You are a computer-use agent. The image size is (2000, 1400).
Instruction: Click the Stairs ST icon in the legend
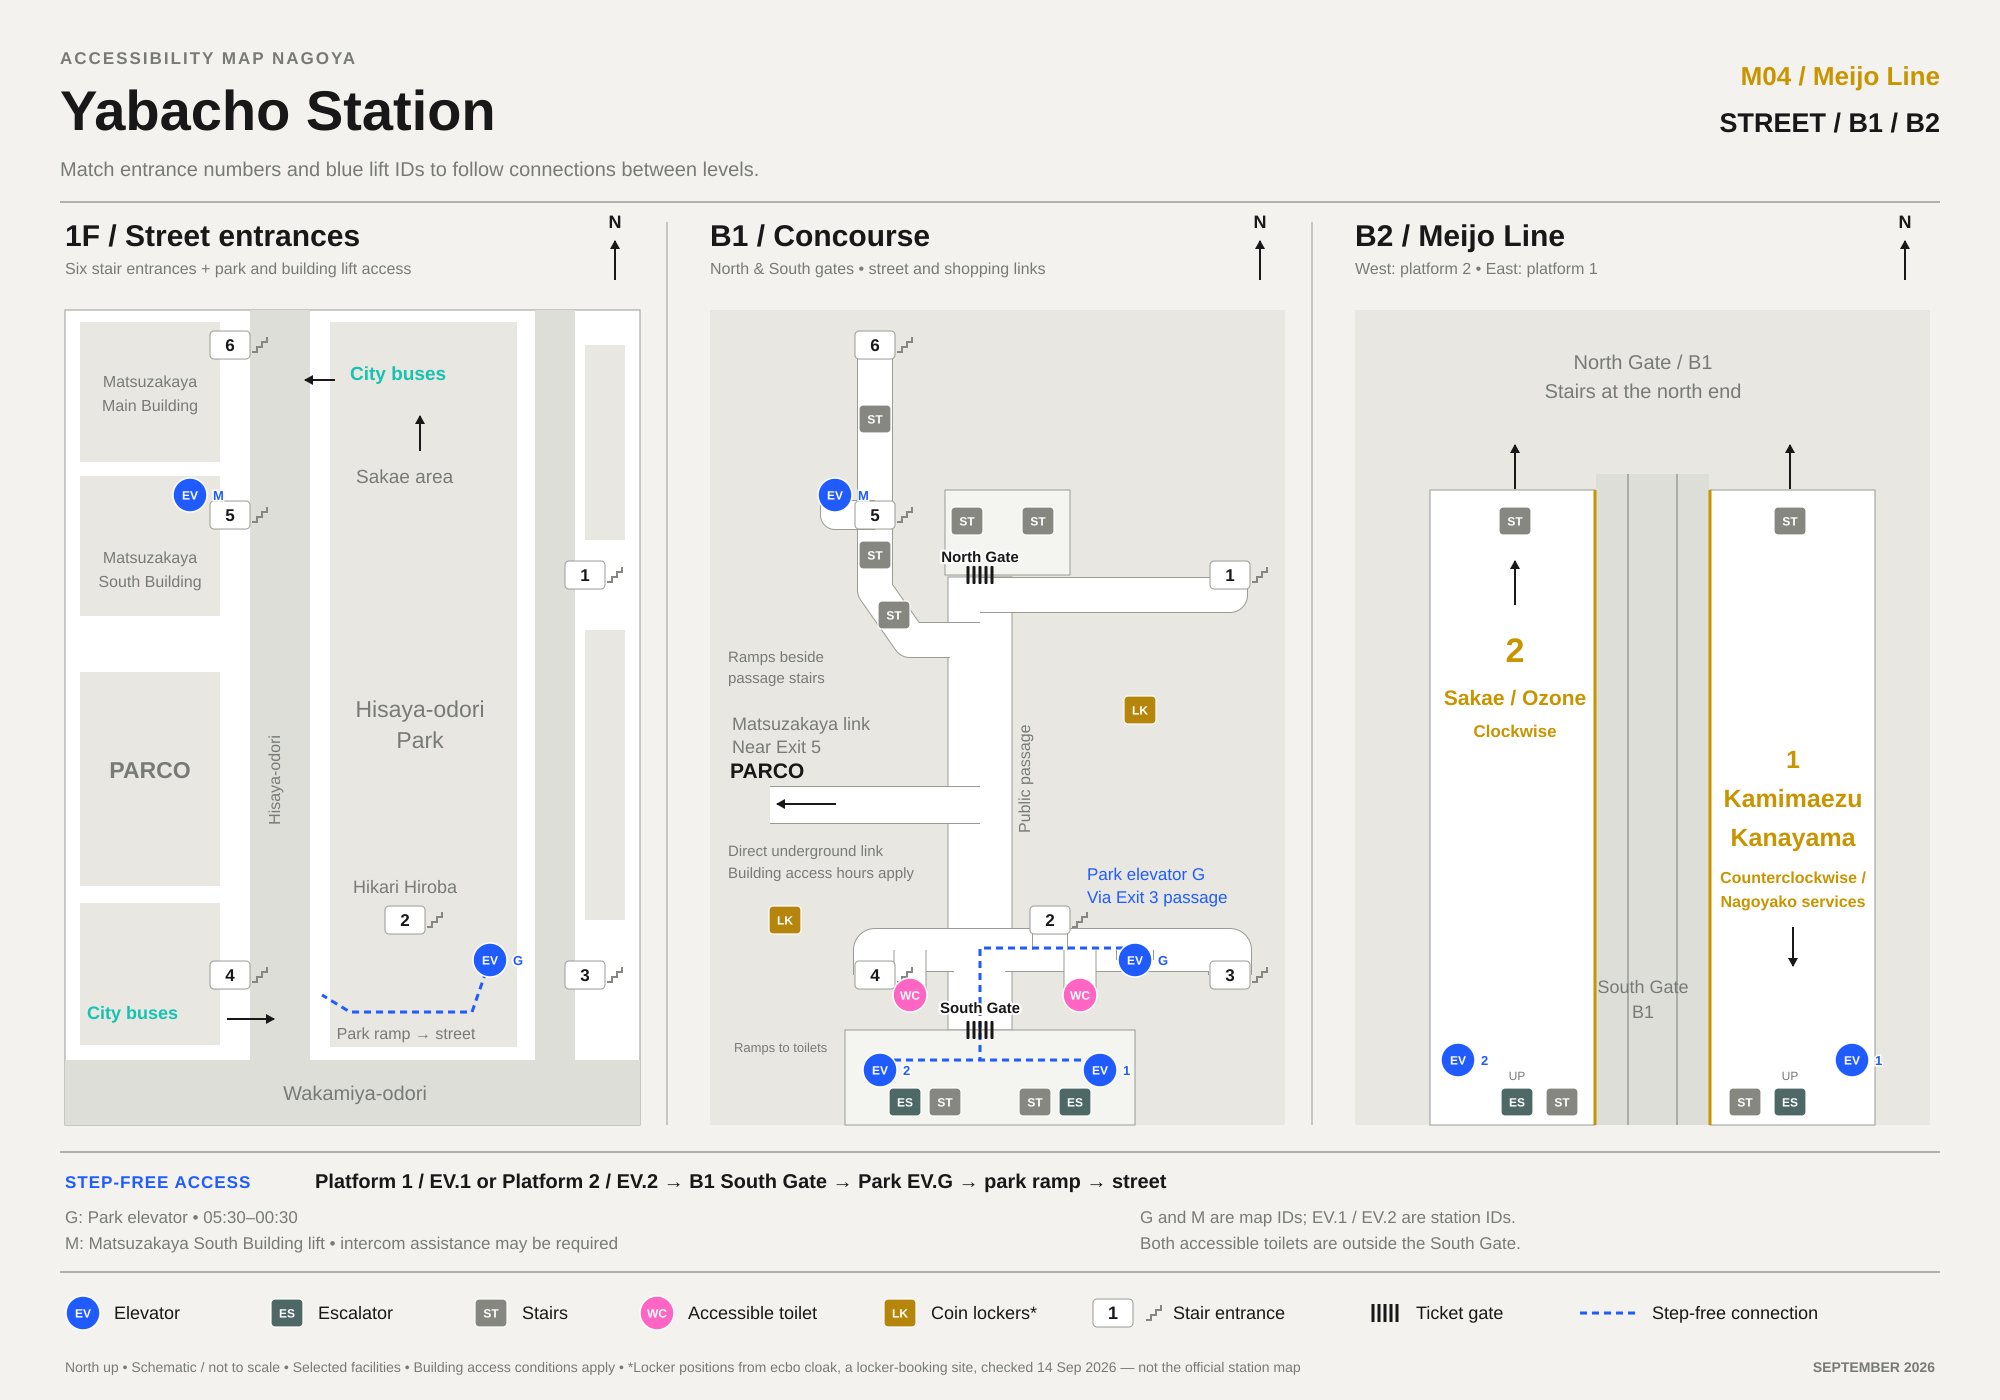[x=491, y=1313]
